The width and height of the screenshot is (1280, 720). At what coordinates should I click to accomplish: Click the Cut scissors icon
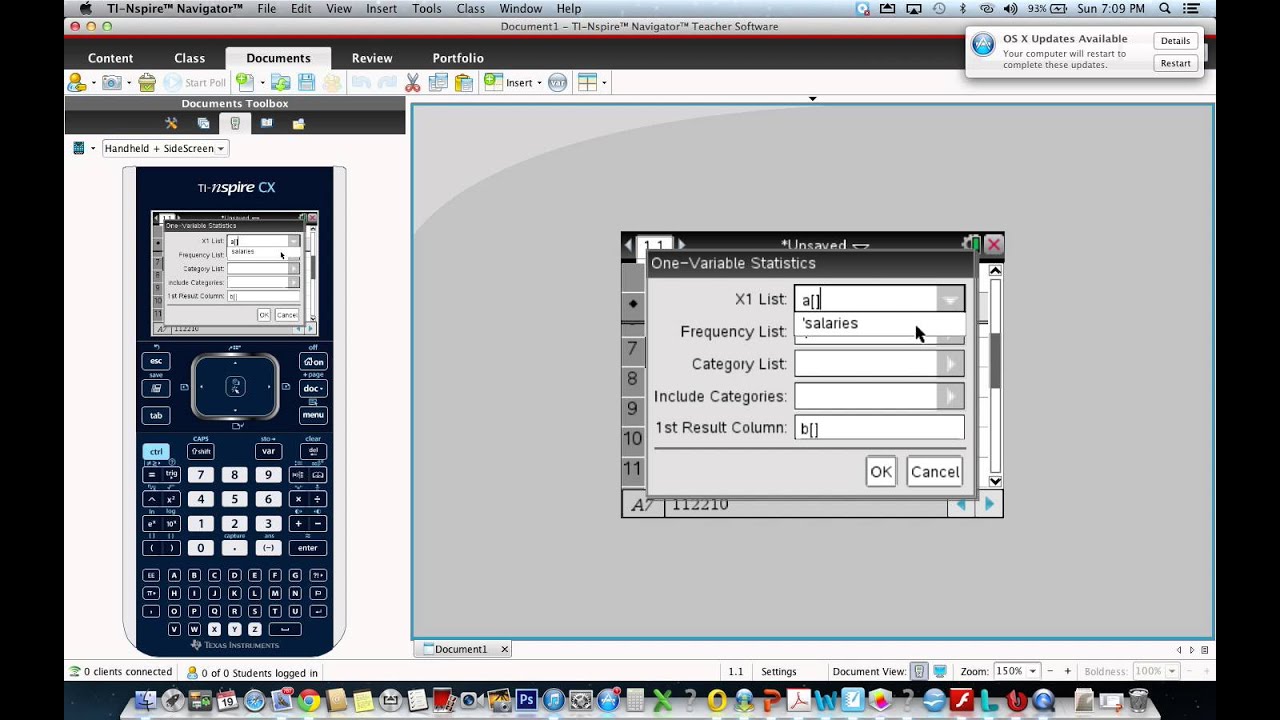pos(412,83)
